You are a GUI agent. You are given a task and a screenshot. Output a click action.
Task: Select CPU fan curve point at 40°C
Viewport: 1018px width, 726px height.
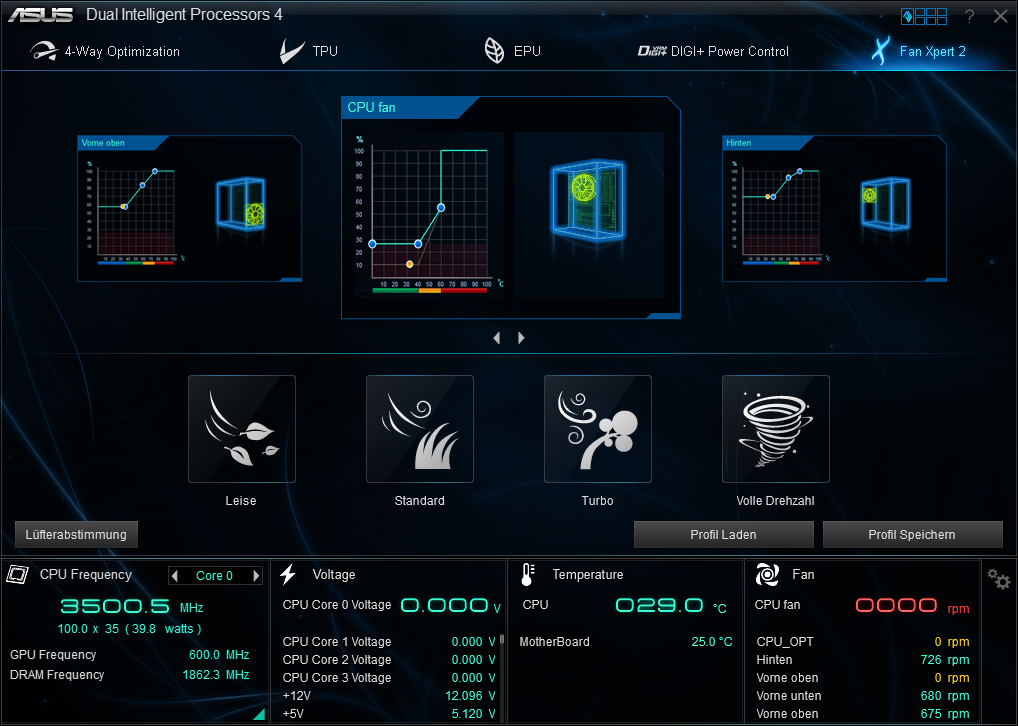coord(418,244)
